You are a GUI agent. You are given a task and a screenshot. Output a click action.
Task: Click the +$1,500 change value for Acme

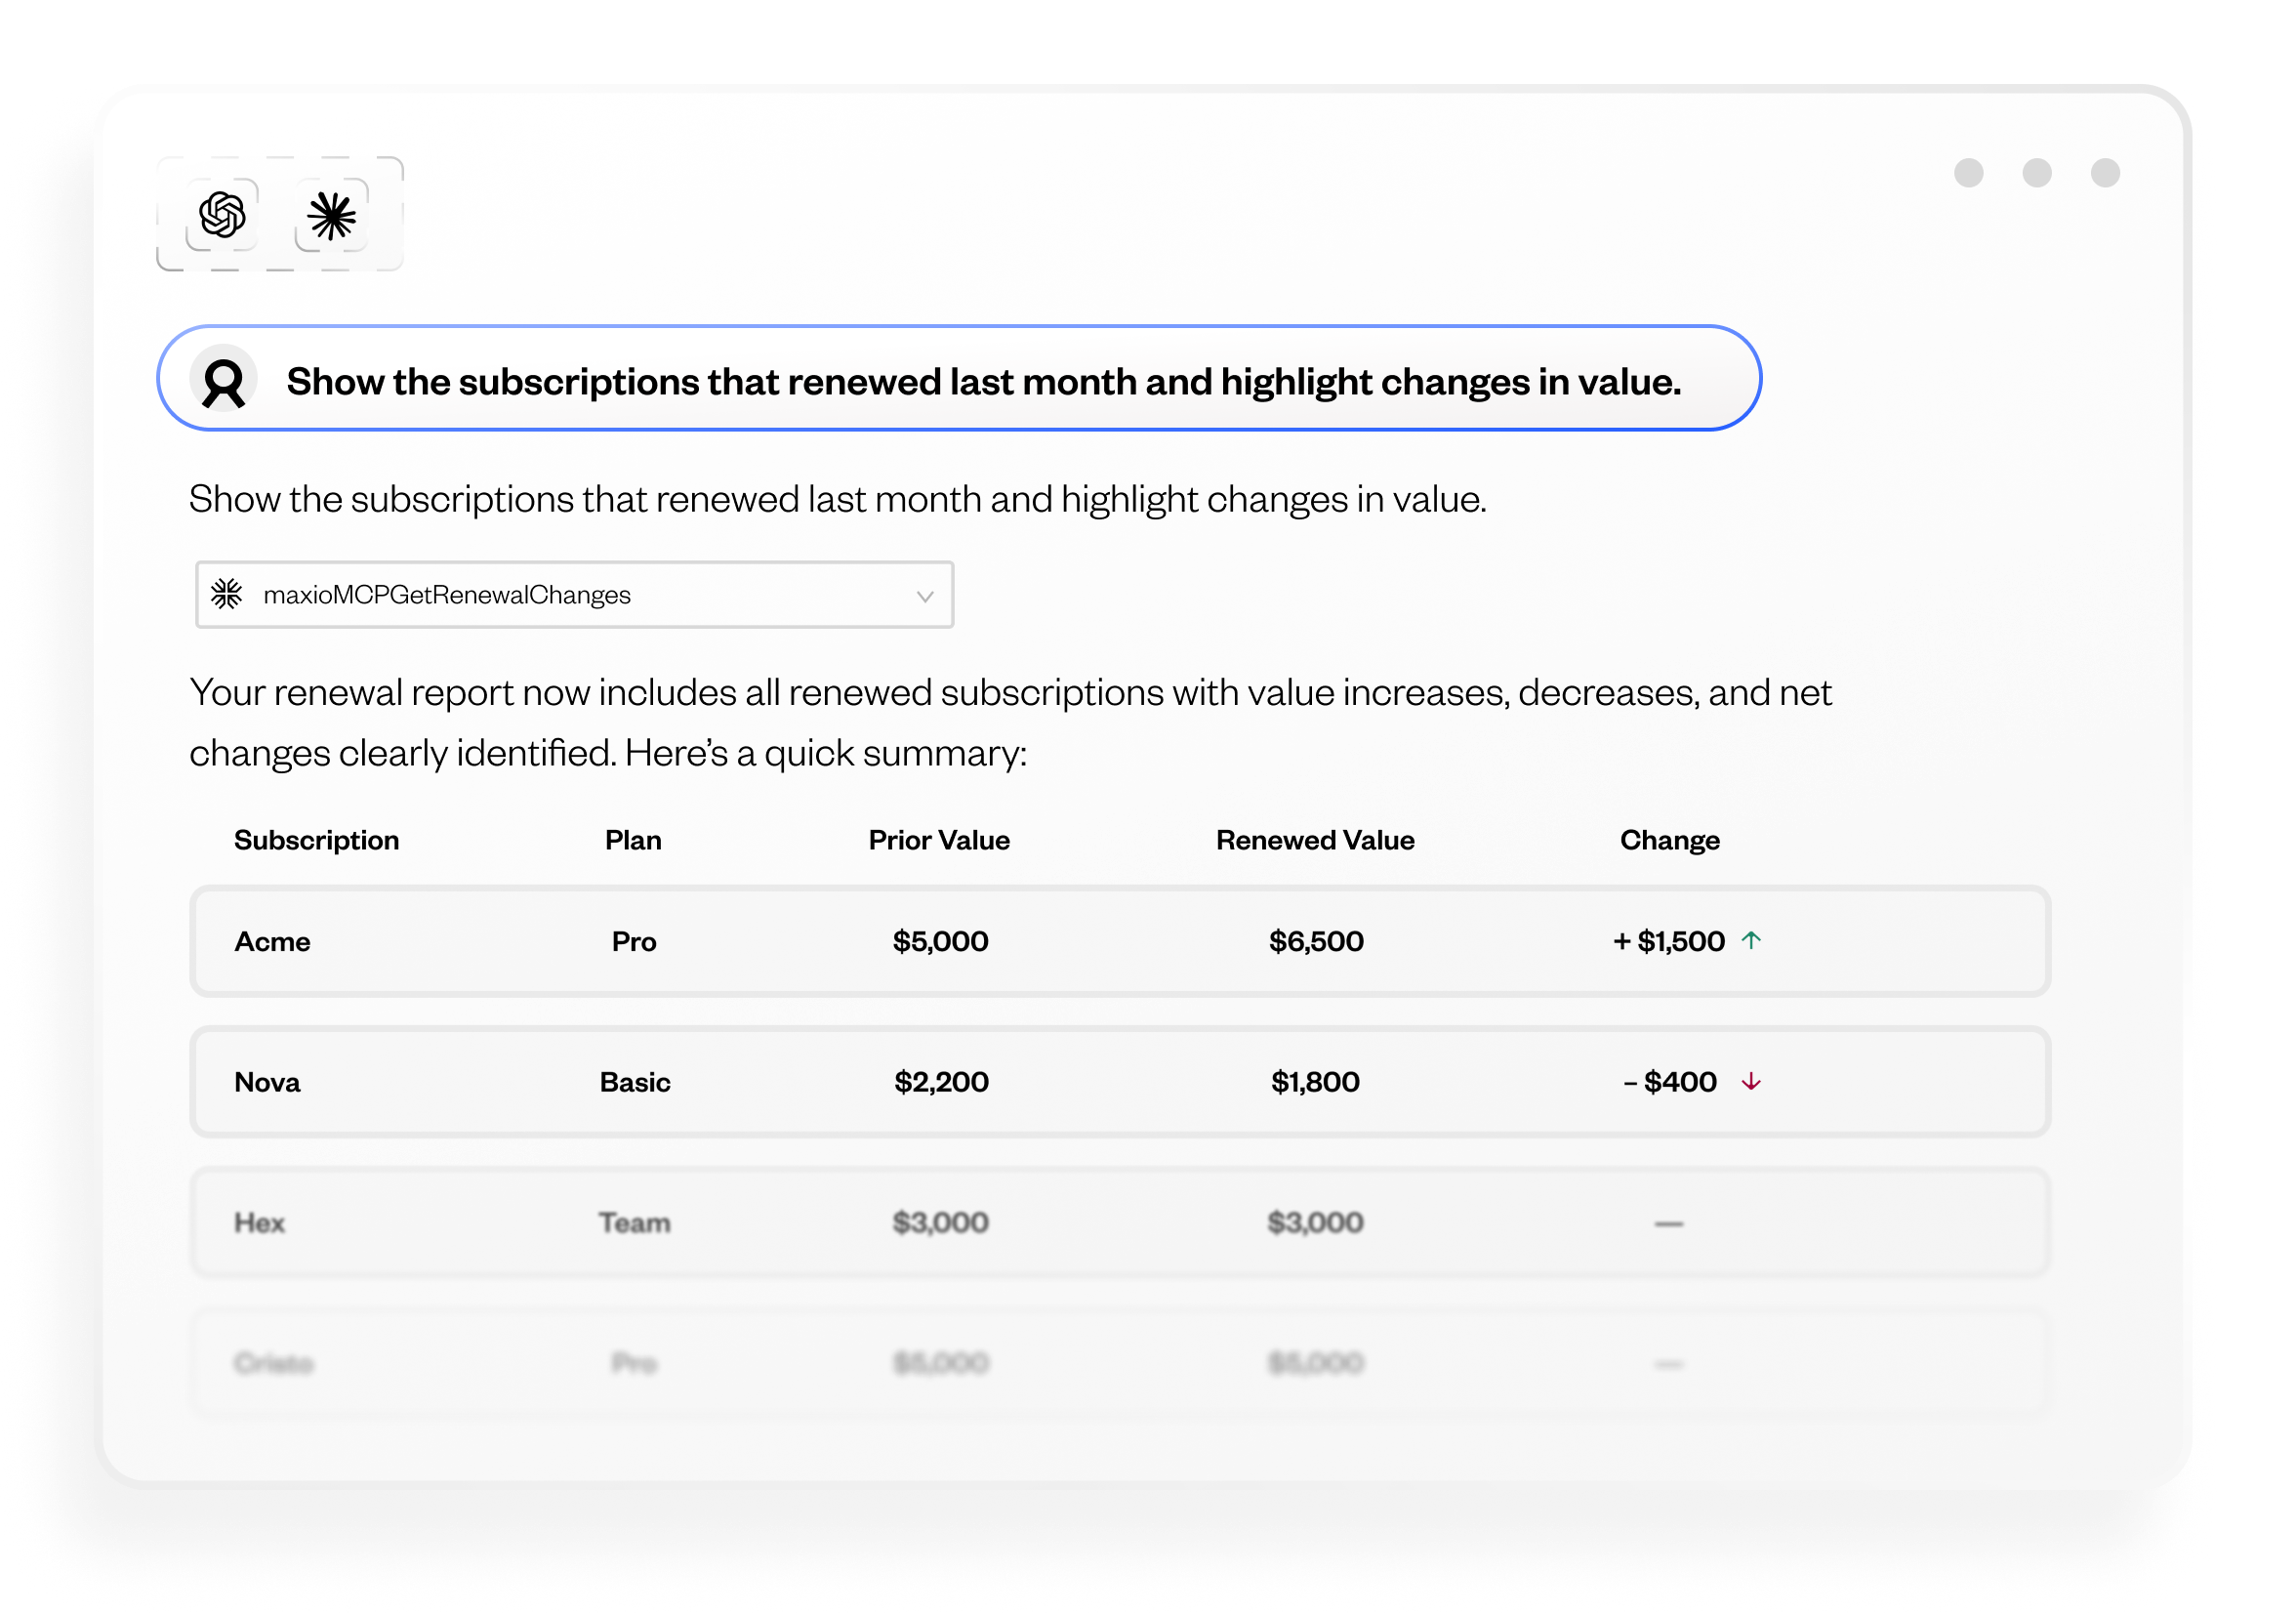[1668, 941]
